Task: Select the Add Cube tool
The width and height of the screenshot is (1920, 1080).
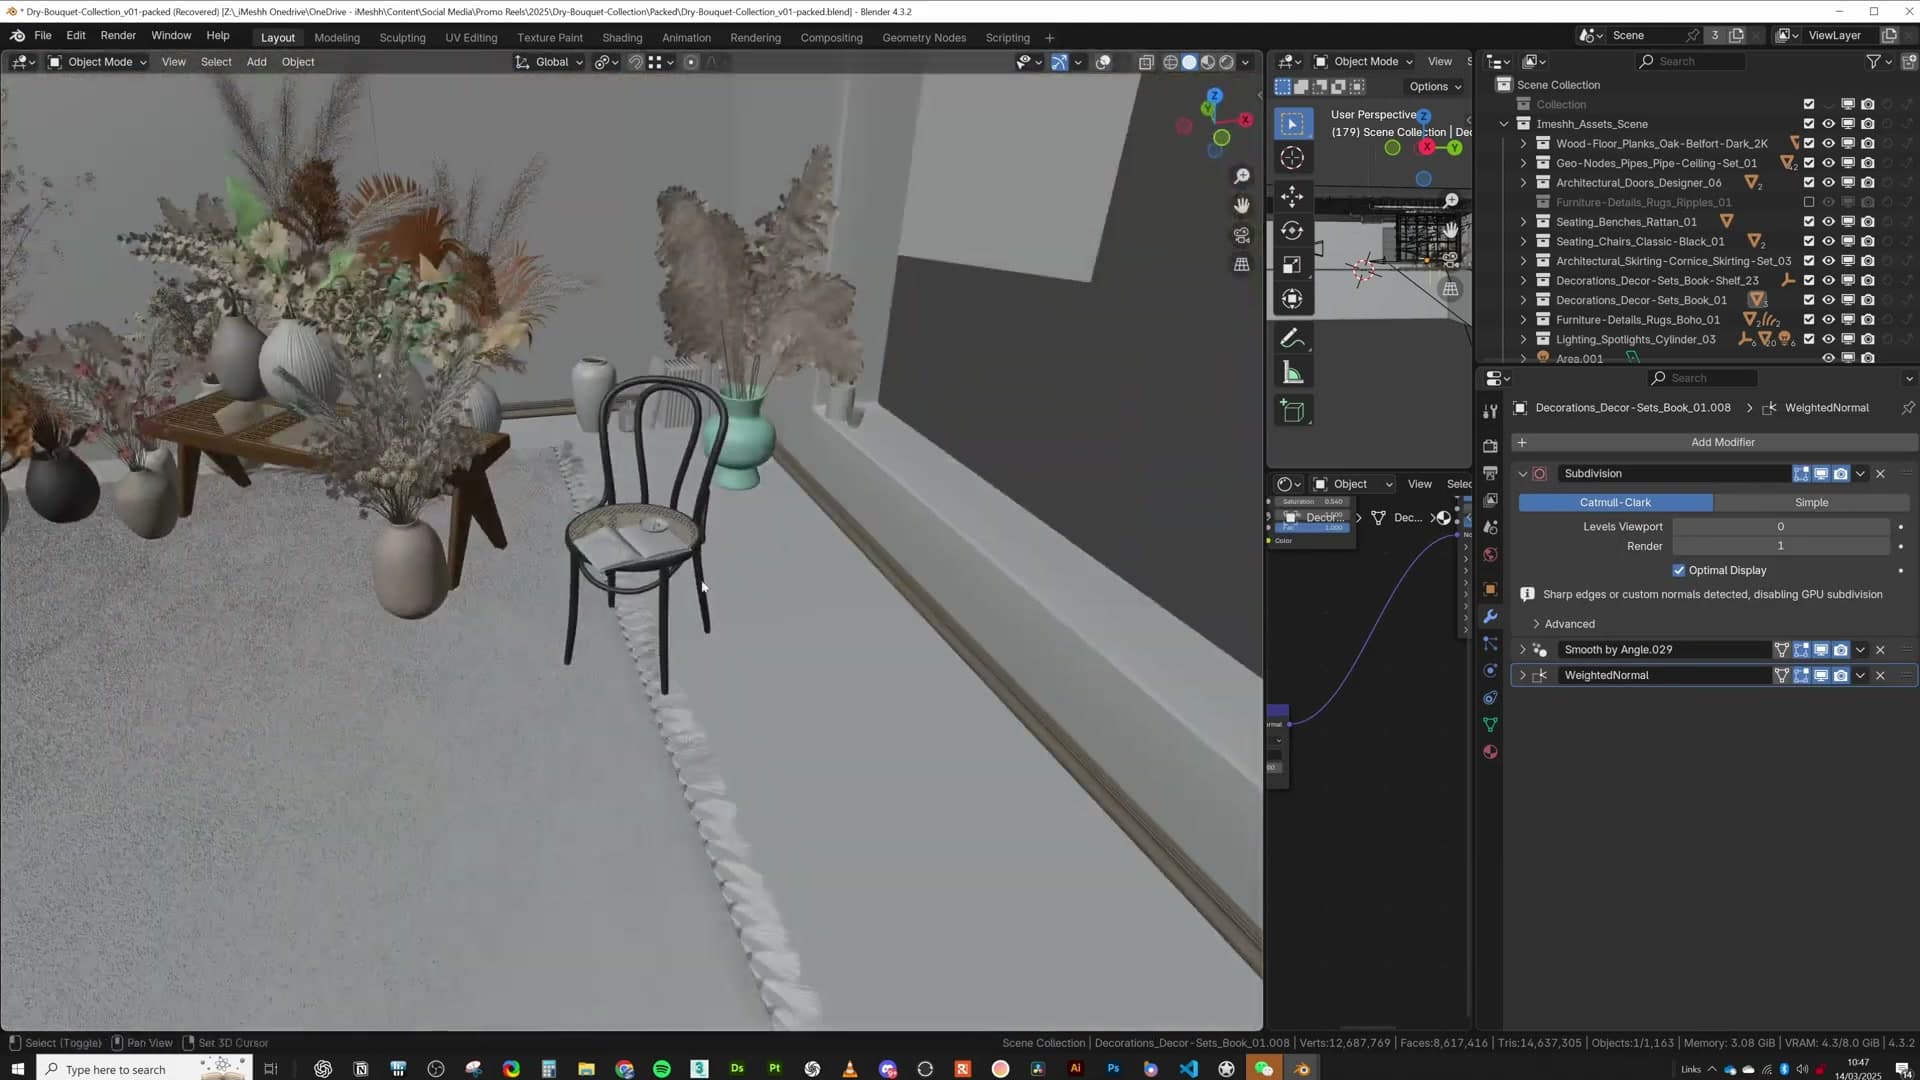Action: pos(1292,411)
